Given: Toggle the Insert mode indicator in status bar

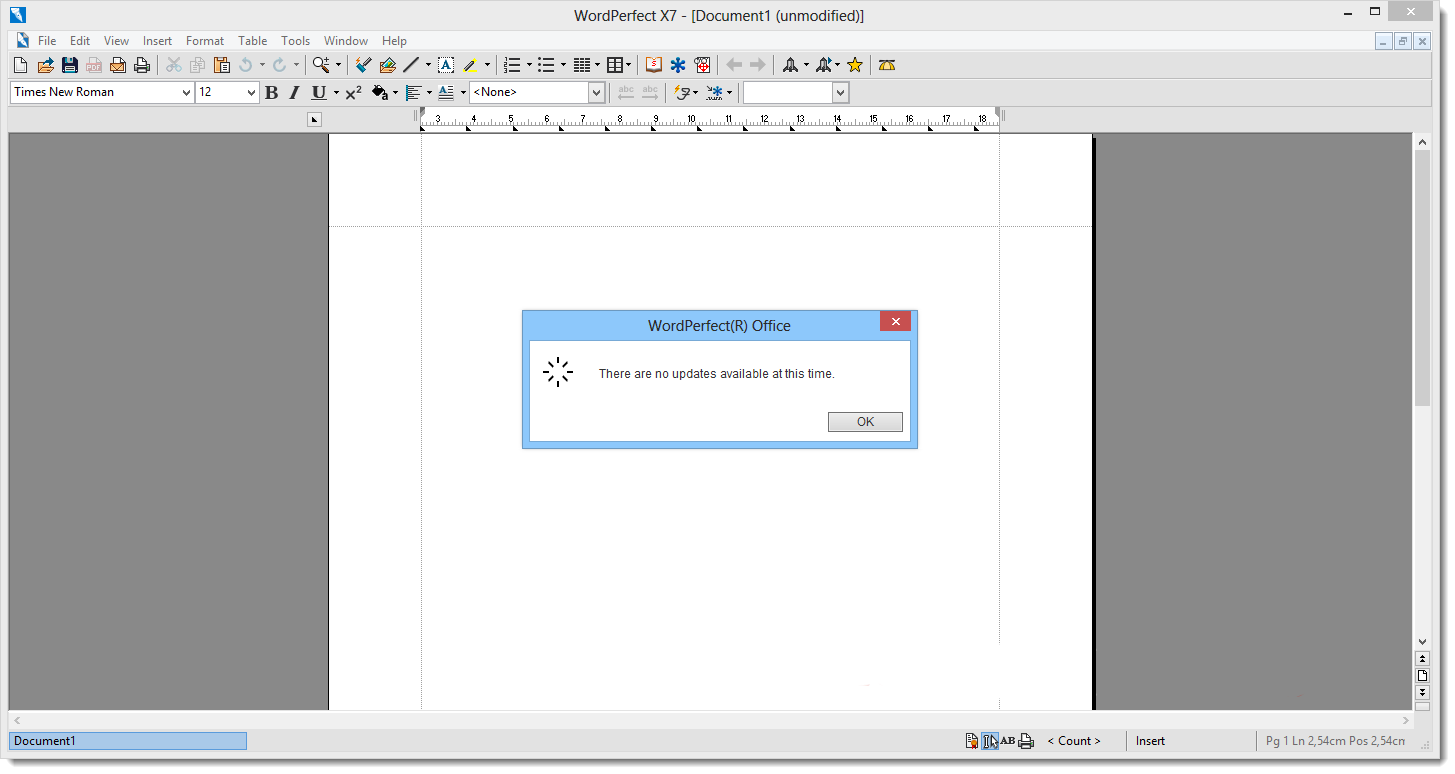Looking at the screenshot, I should tap(1150, 741).
